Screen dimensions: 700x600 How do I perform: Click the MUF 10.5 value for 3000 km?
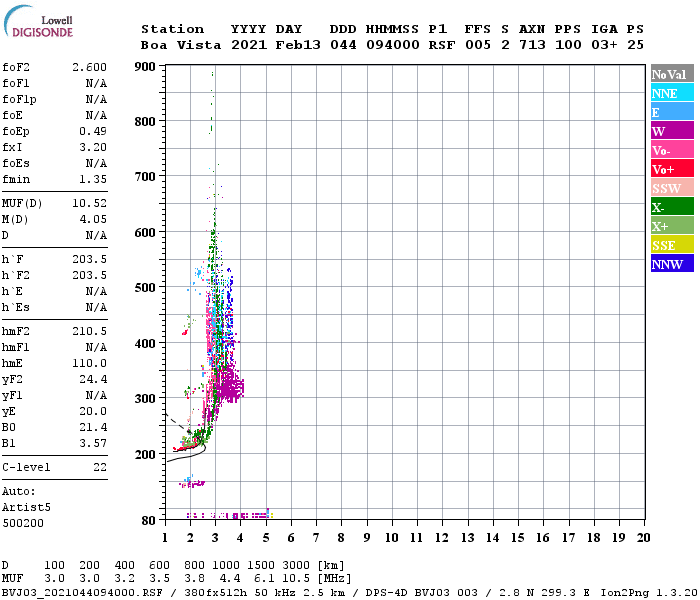click(296, 579)
